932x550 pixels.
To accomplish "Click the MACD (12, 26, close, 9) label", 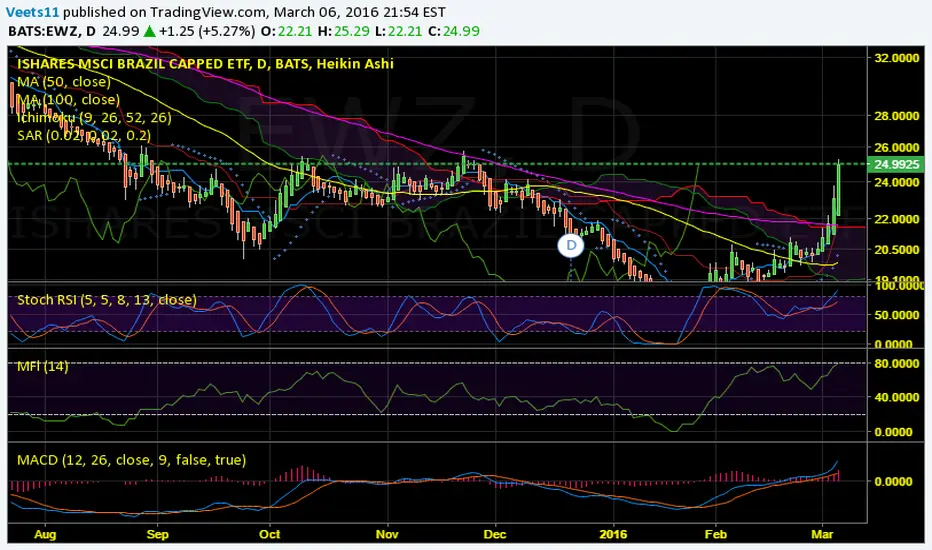I will [x=131, y=460].
